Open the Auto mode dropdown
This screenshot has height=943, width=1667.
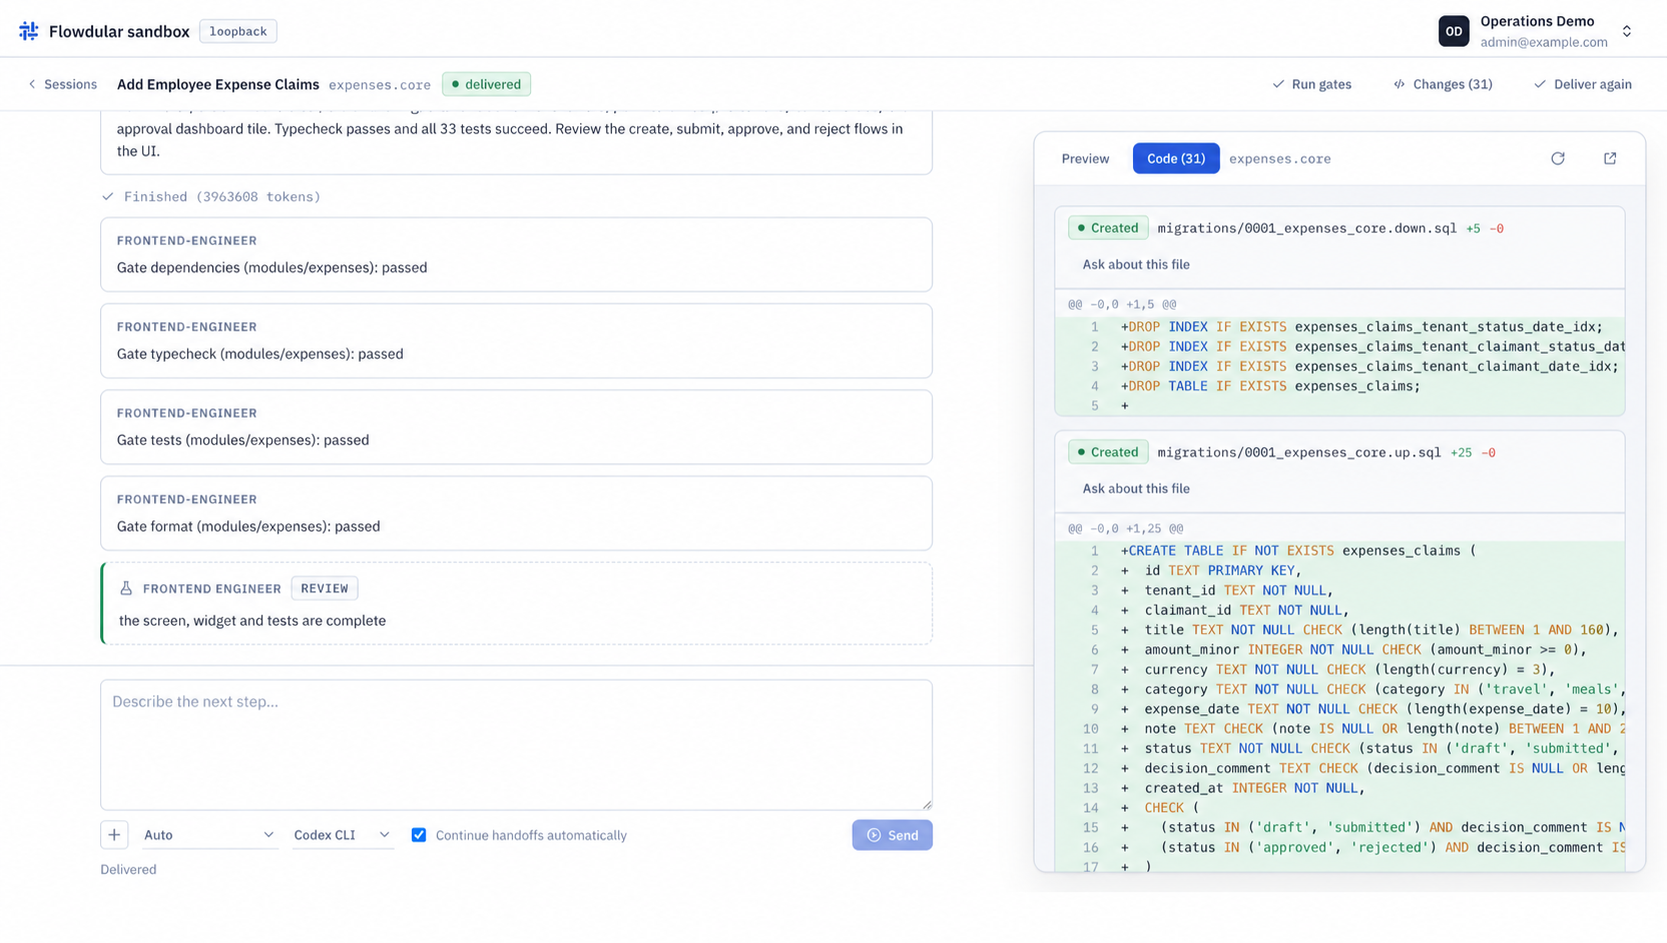pos(209,835)
